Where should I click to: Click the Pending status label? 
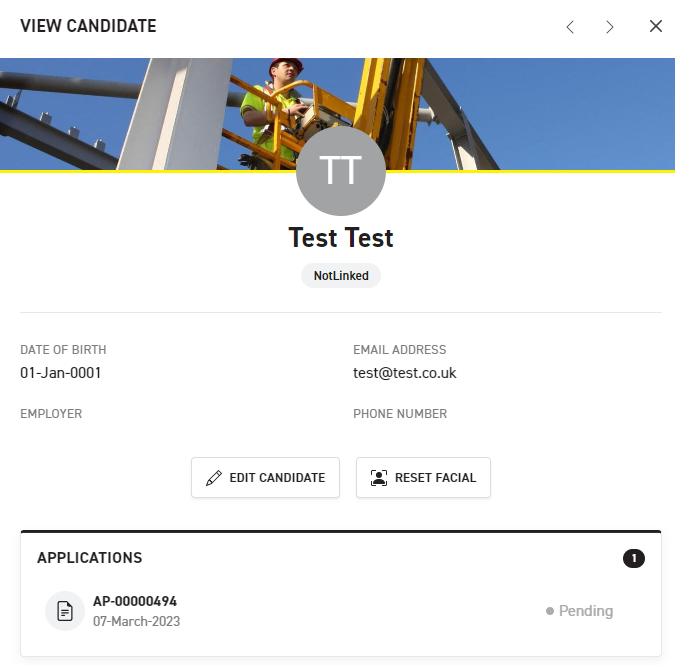click(x=585, y=611)
